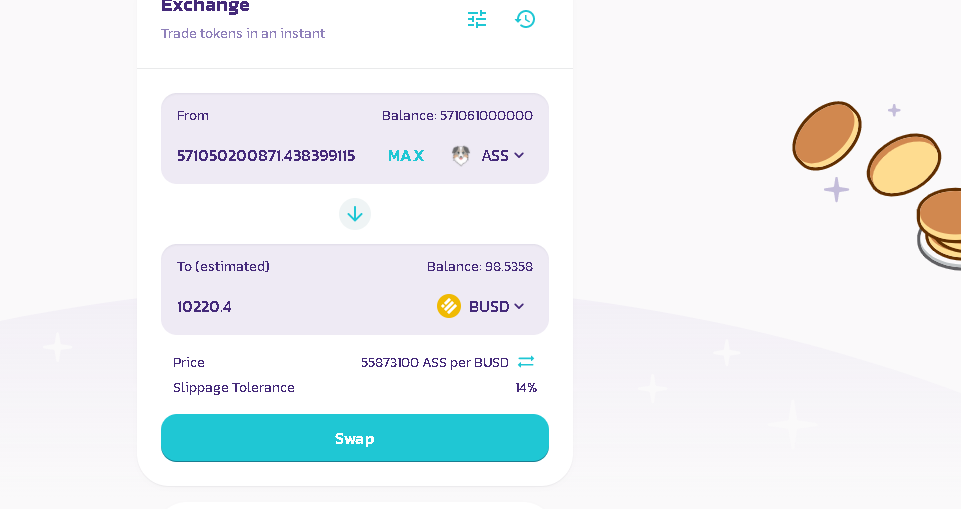Image resolution: width=961 pixels, height=509 pixels.
Task: Click the To balance 98.5358 text
Action: [x=480, y=266]
